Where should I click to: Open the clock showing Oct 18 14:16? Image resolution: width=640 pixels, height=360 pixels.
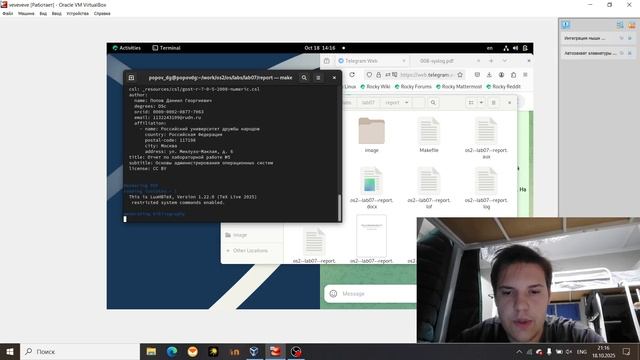320,48
